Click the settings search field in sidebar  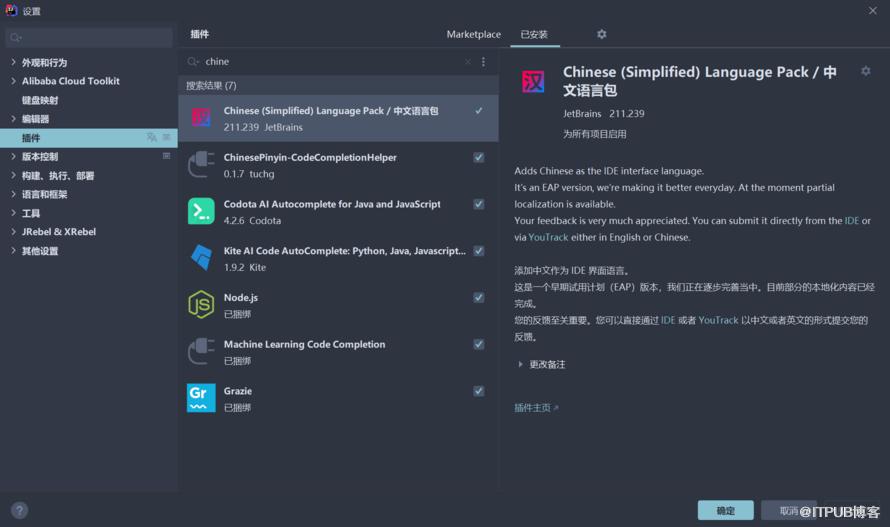pyautogui.click(x=89, y=37)
